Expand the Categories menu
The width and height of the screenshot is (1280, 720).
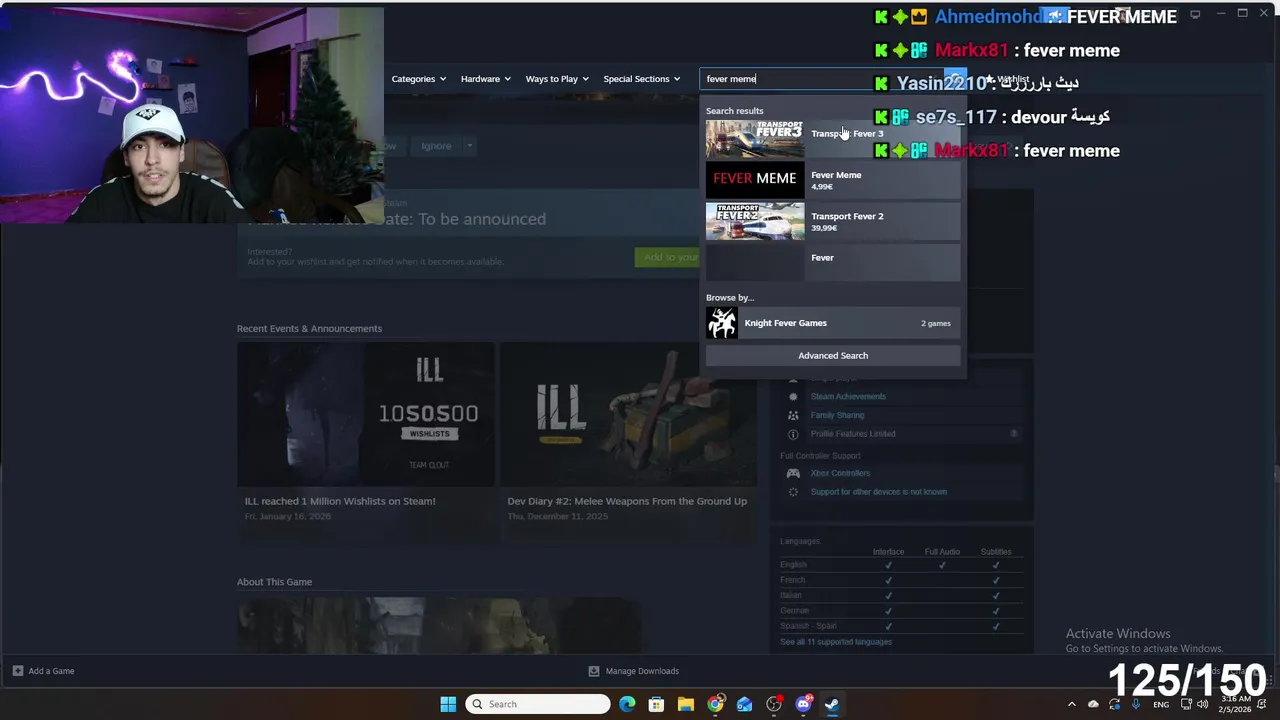point(418,79)
